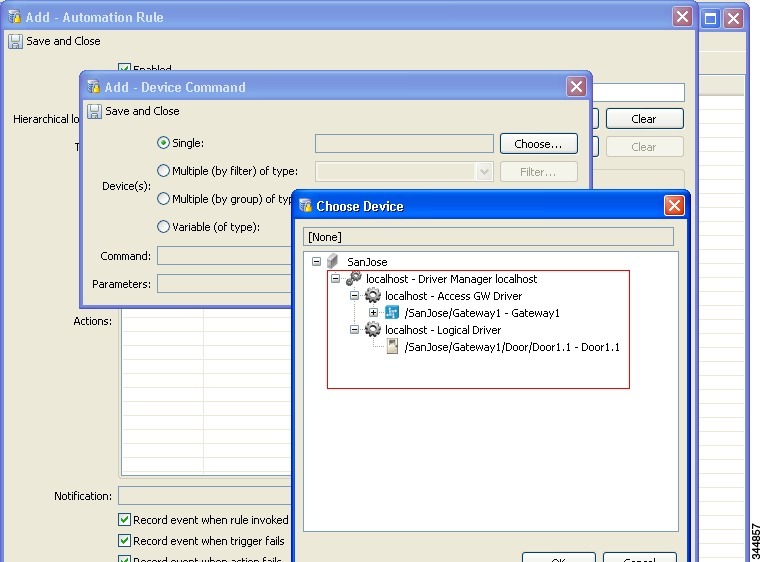Click the SanJose server icon
The width and height of the screenshot is (763, 562).
tap(333, 262)
